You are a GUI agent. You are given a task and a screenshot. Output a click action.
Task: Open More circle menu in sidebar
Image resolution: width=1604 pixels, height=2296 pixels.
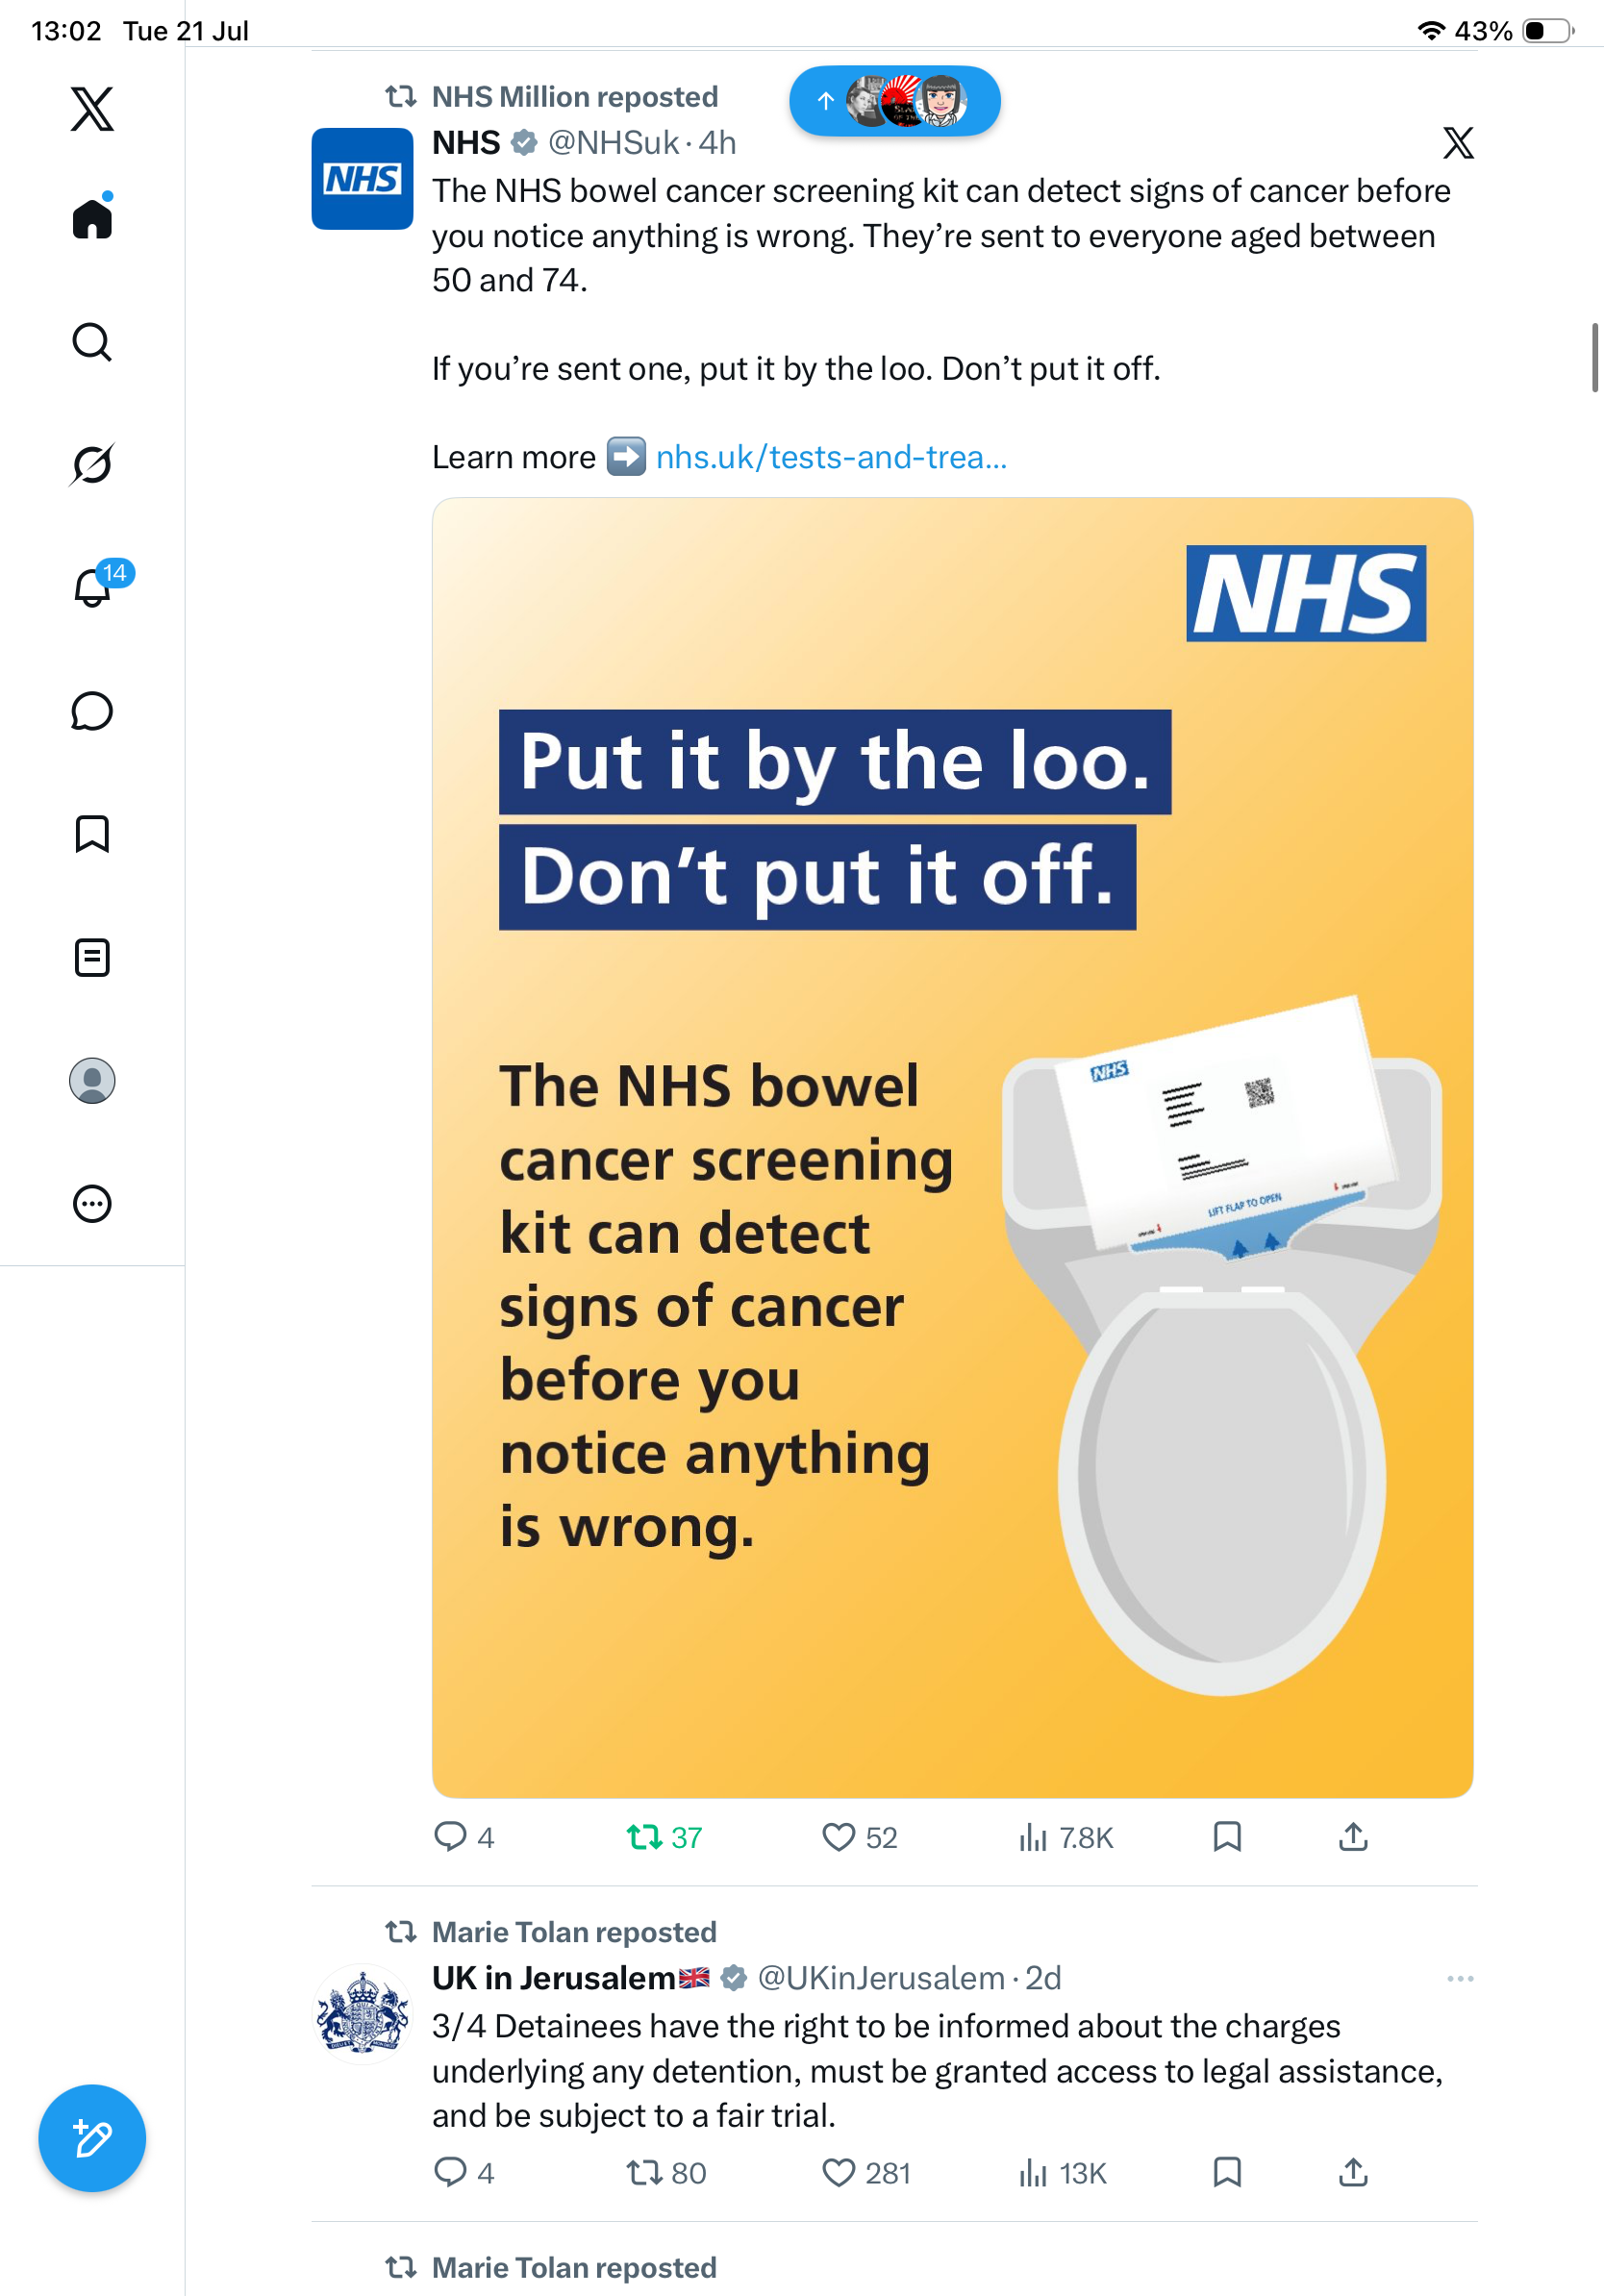[x=92, y=1204]
